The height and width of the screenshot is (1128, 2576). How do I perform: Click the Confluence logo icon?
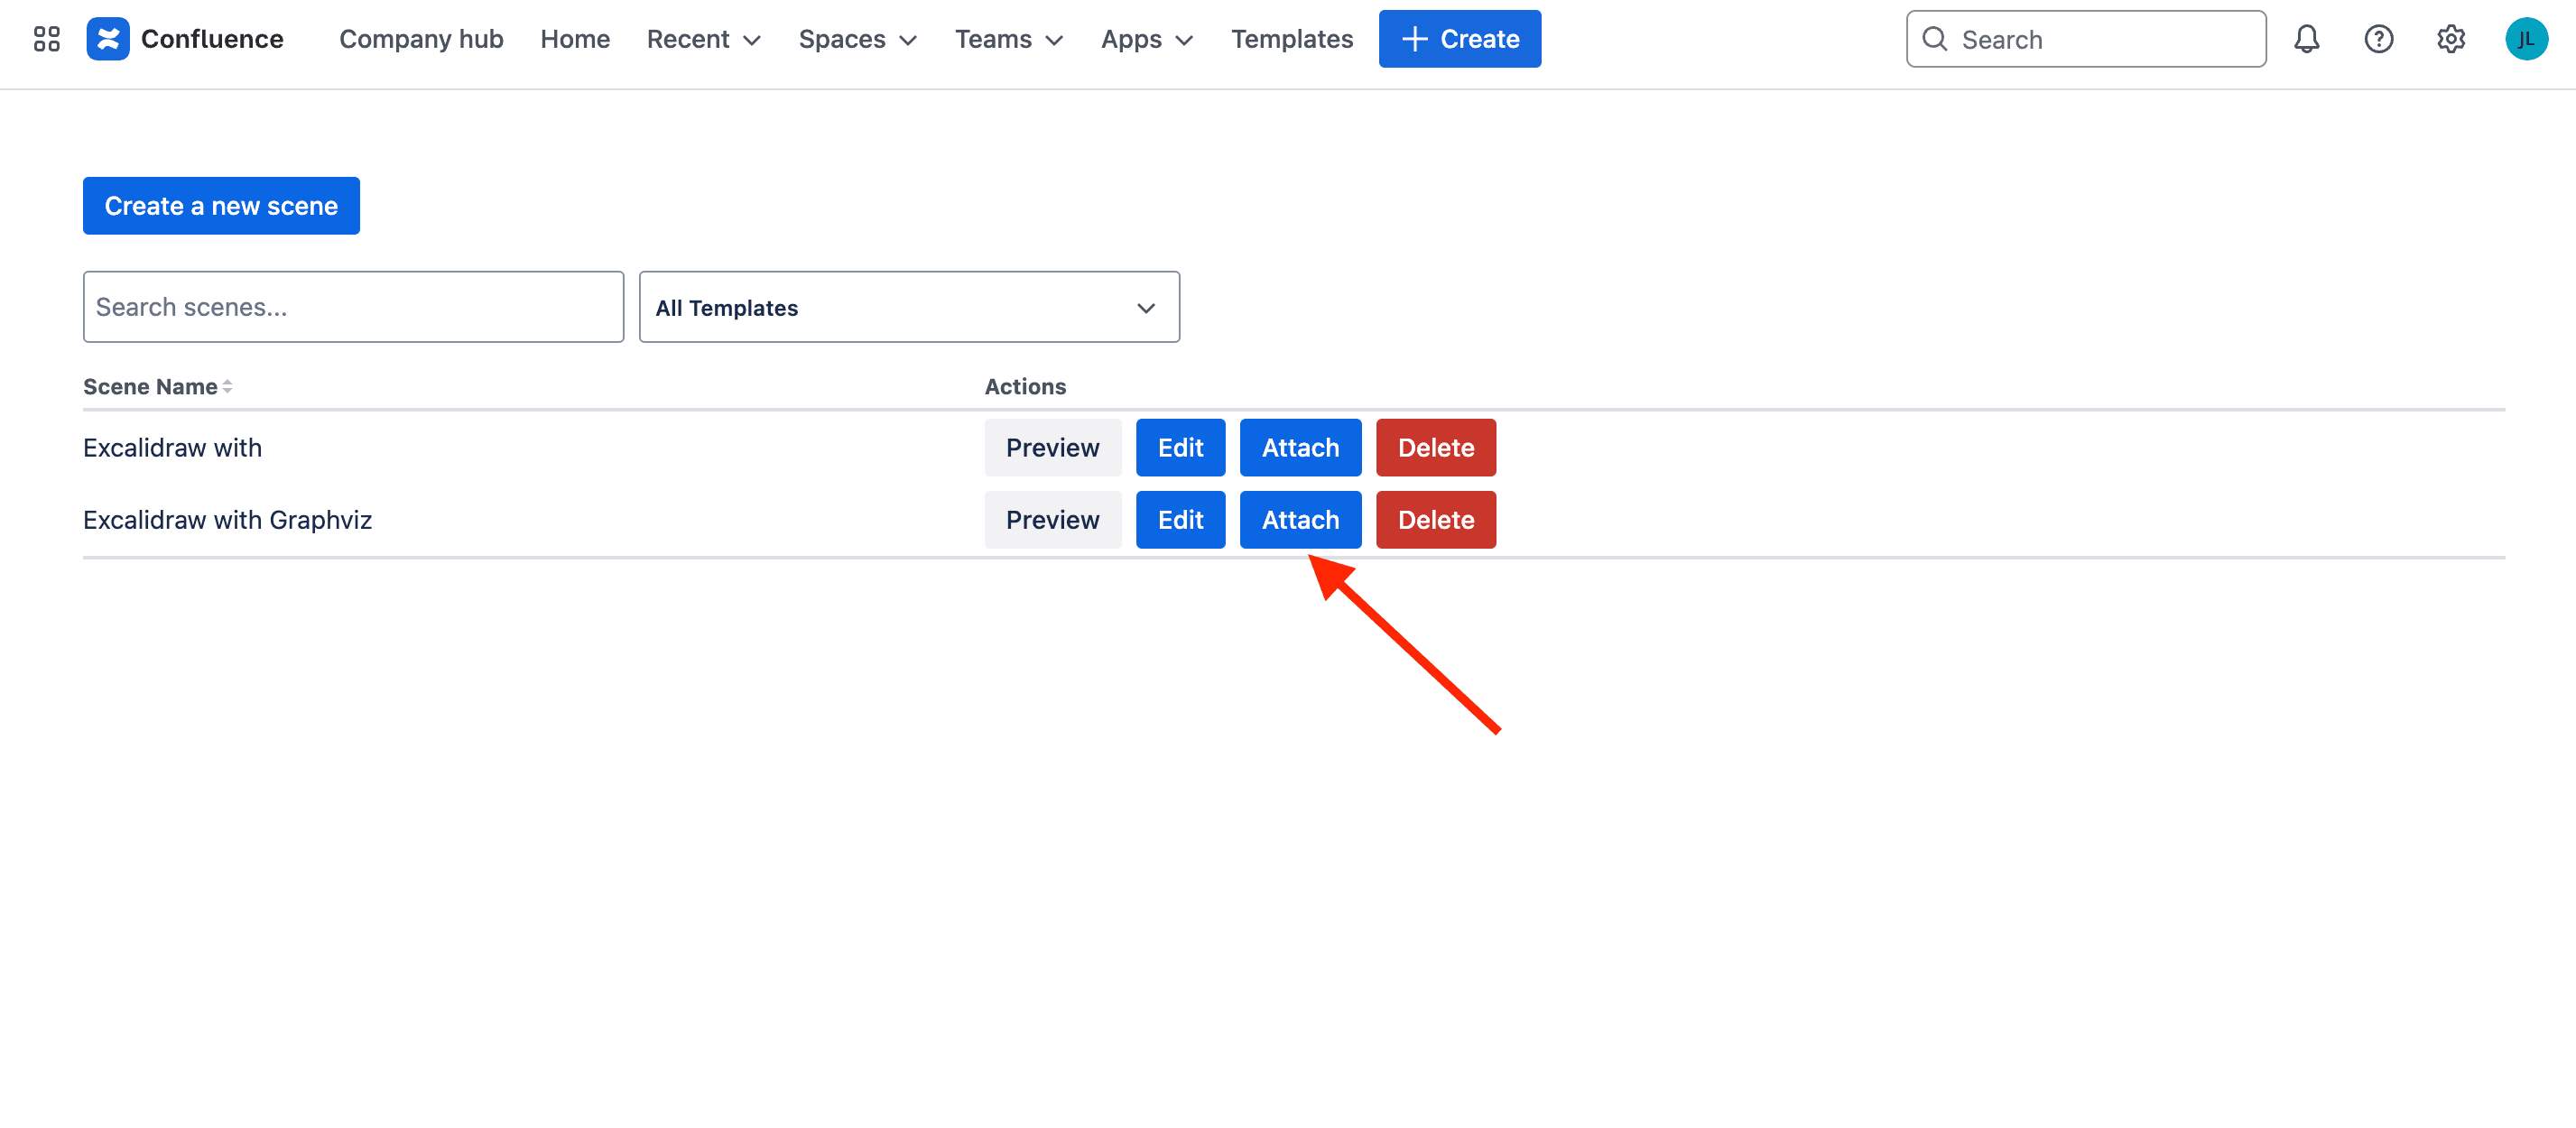point(108,39)
